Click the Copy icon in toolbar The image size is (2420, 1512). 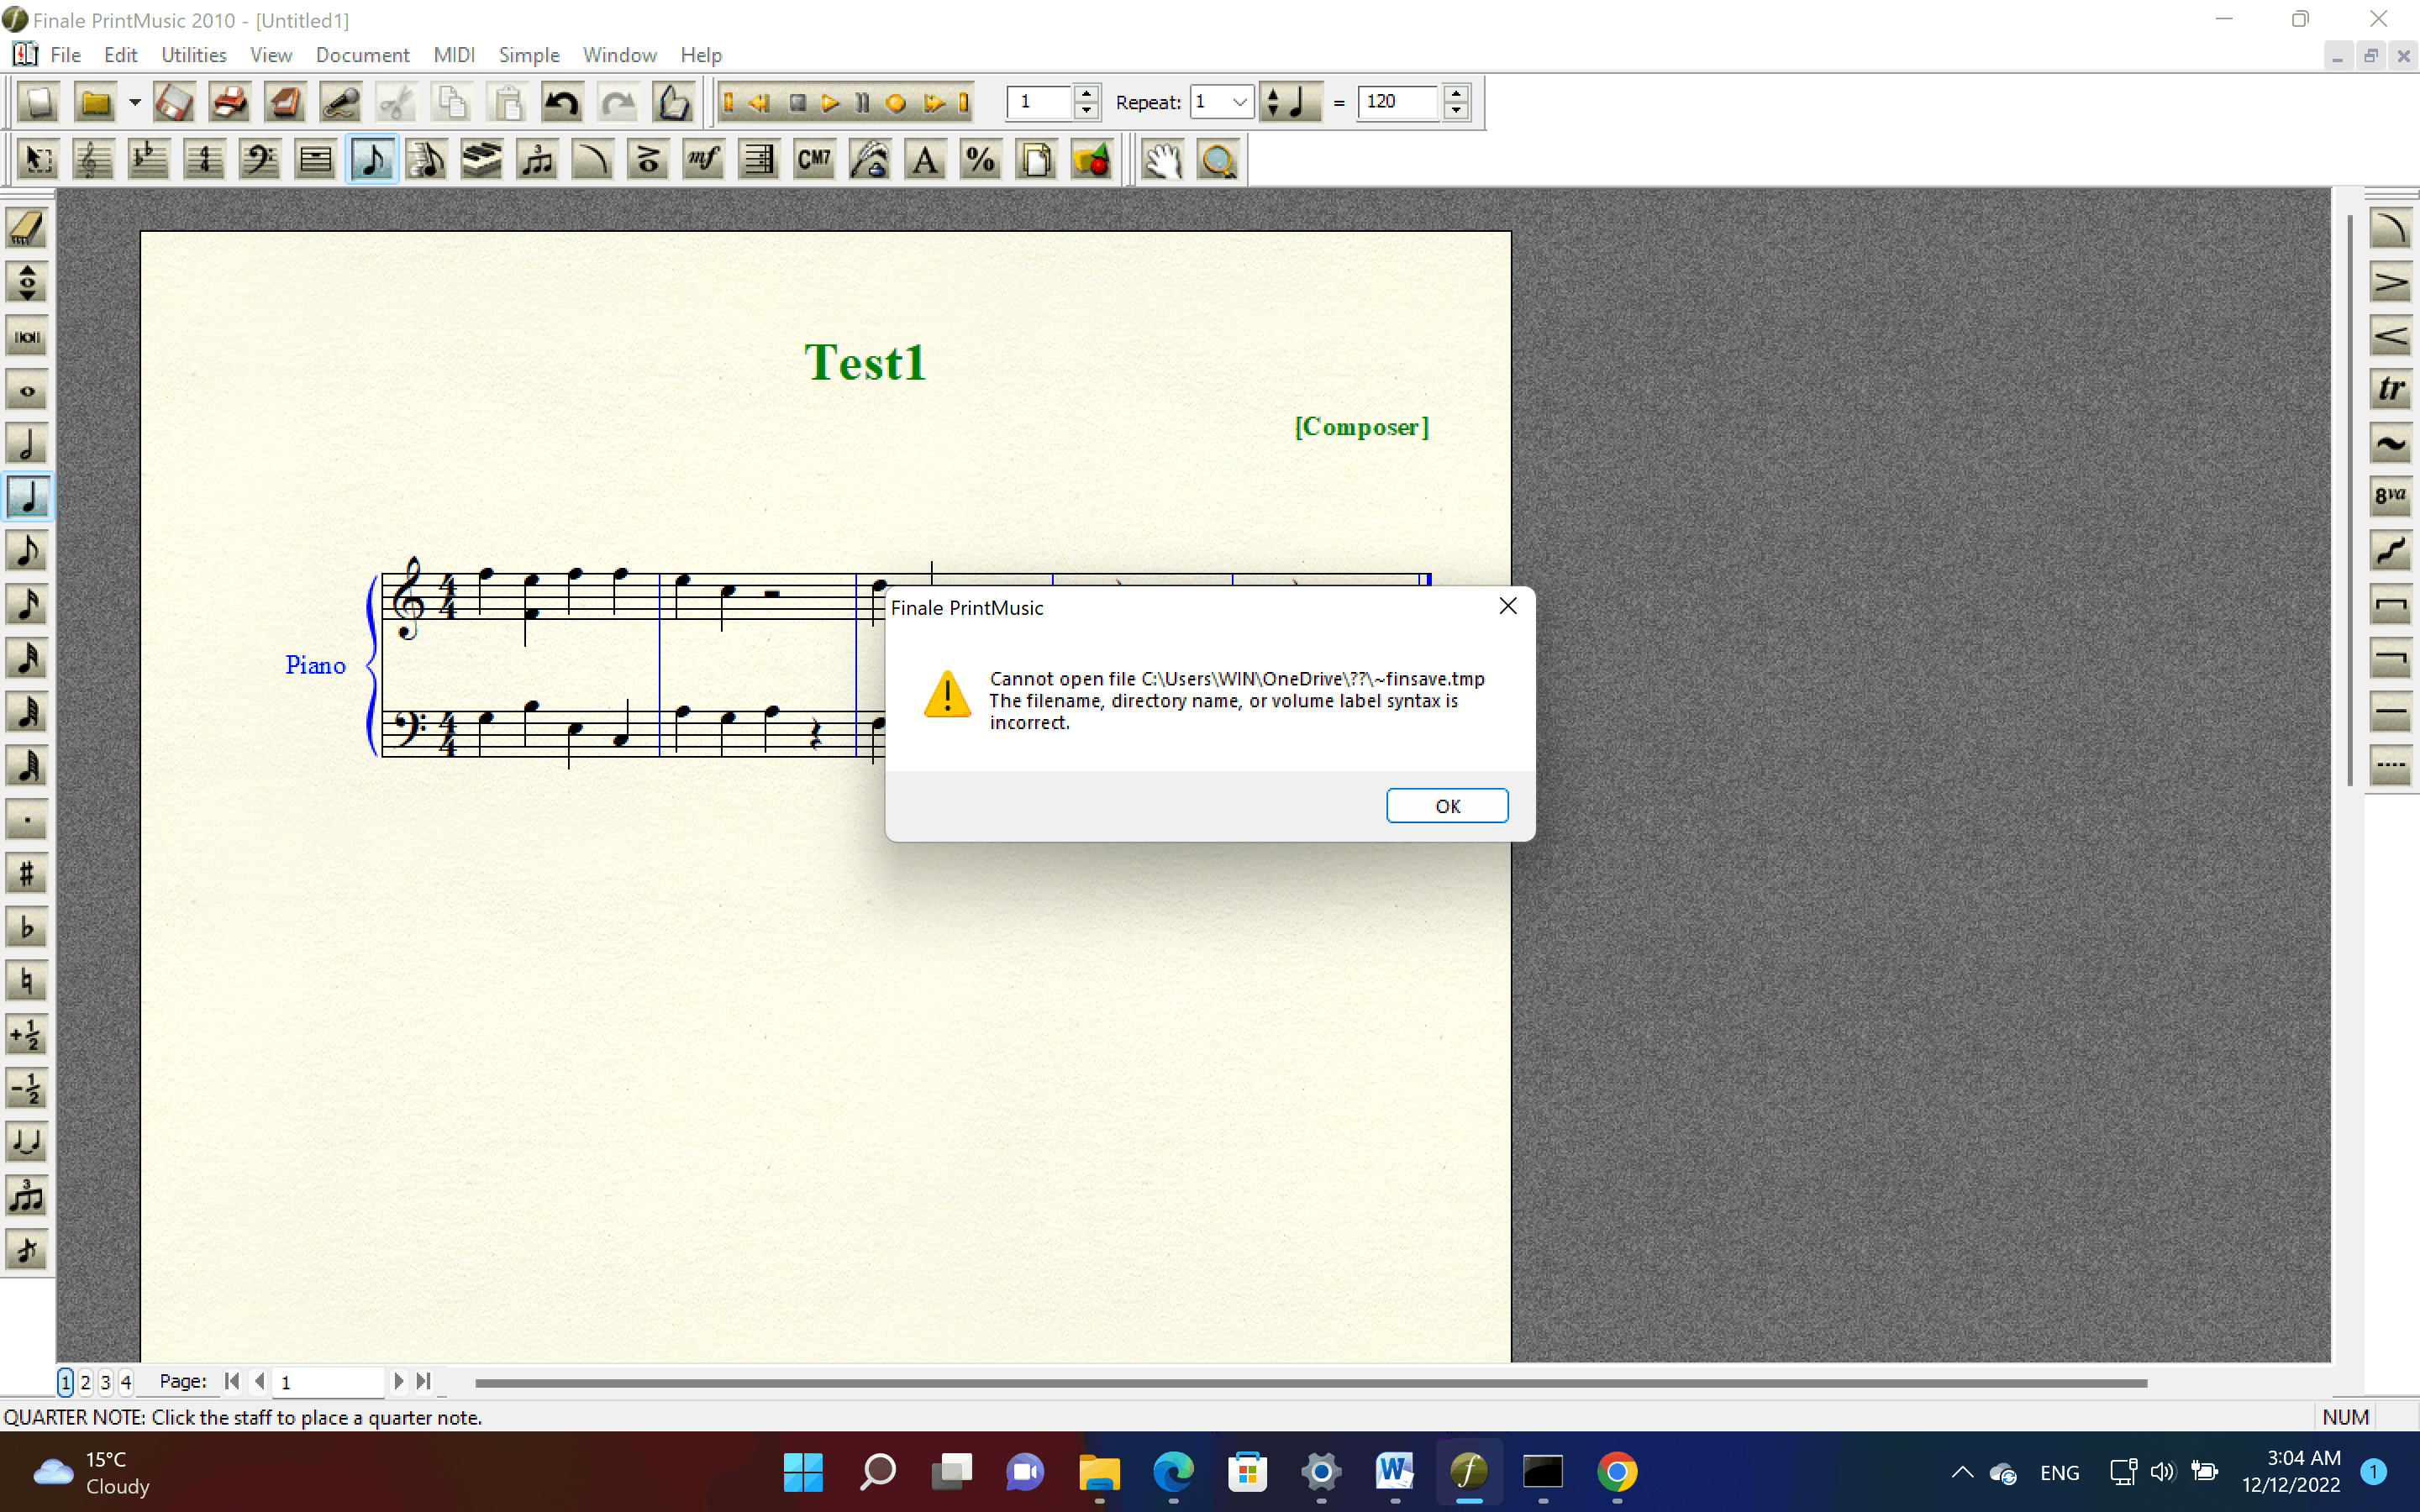[x=452, y=102]
